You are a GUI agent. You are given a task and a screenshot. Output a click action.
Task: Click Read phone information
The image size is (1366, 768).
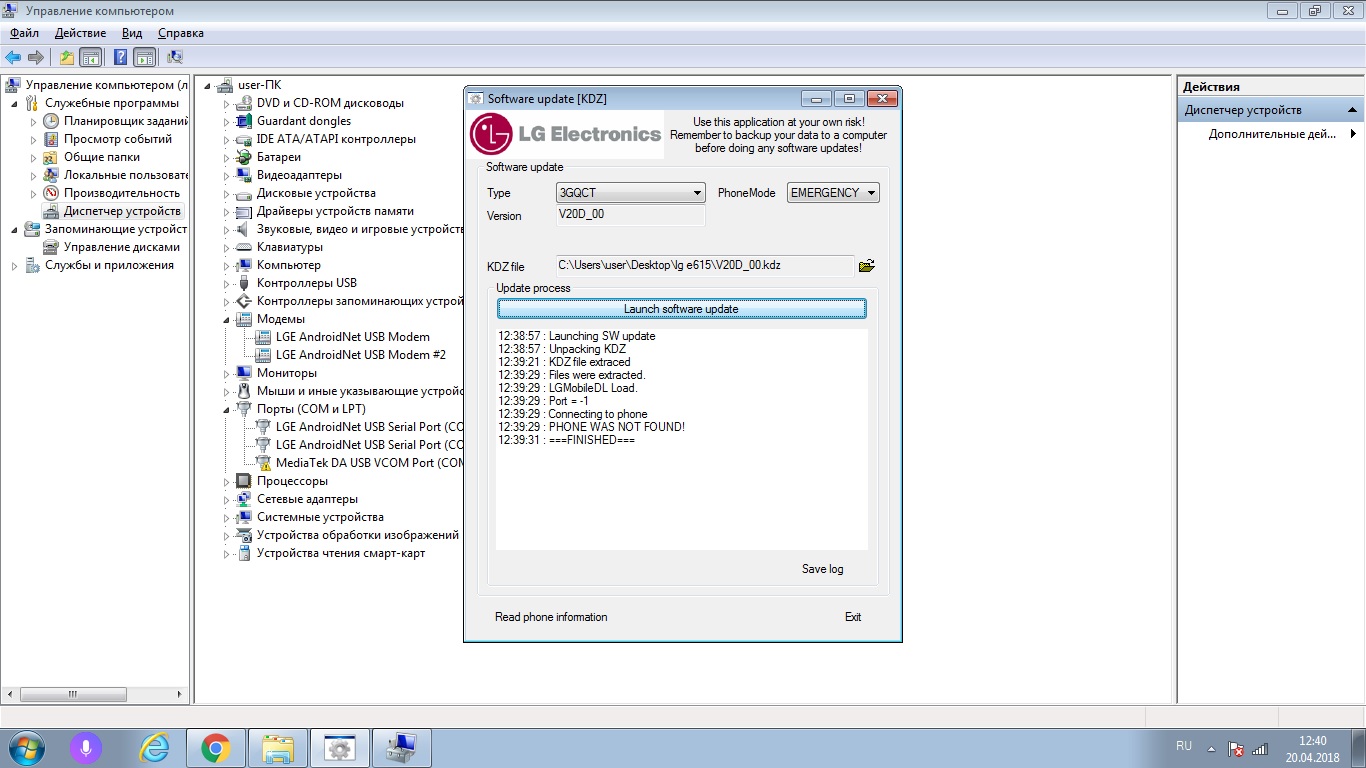coord(551,617)
